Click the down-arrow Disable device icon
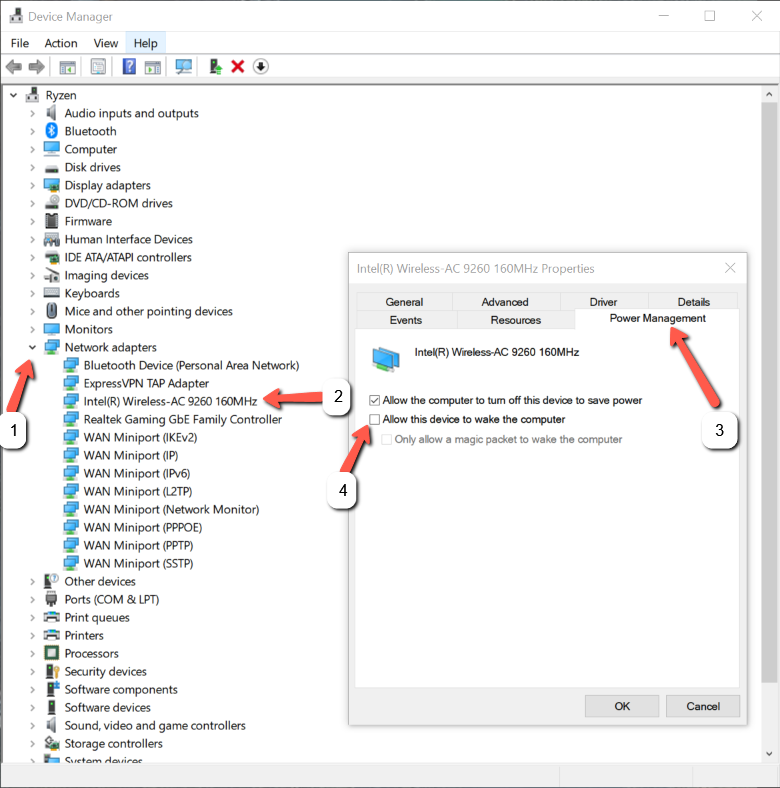The image size is (780, 788). (x=260, y=66)
